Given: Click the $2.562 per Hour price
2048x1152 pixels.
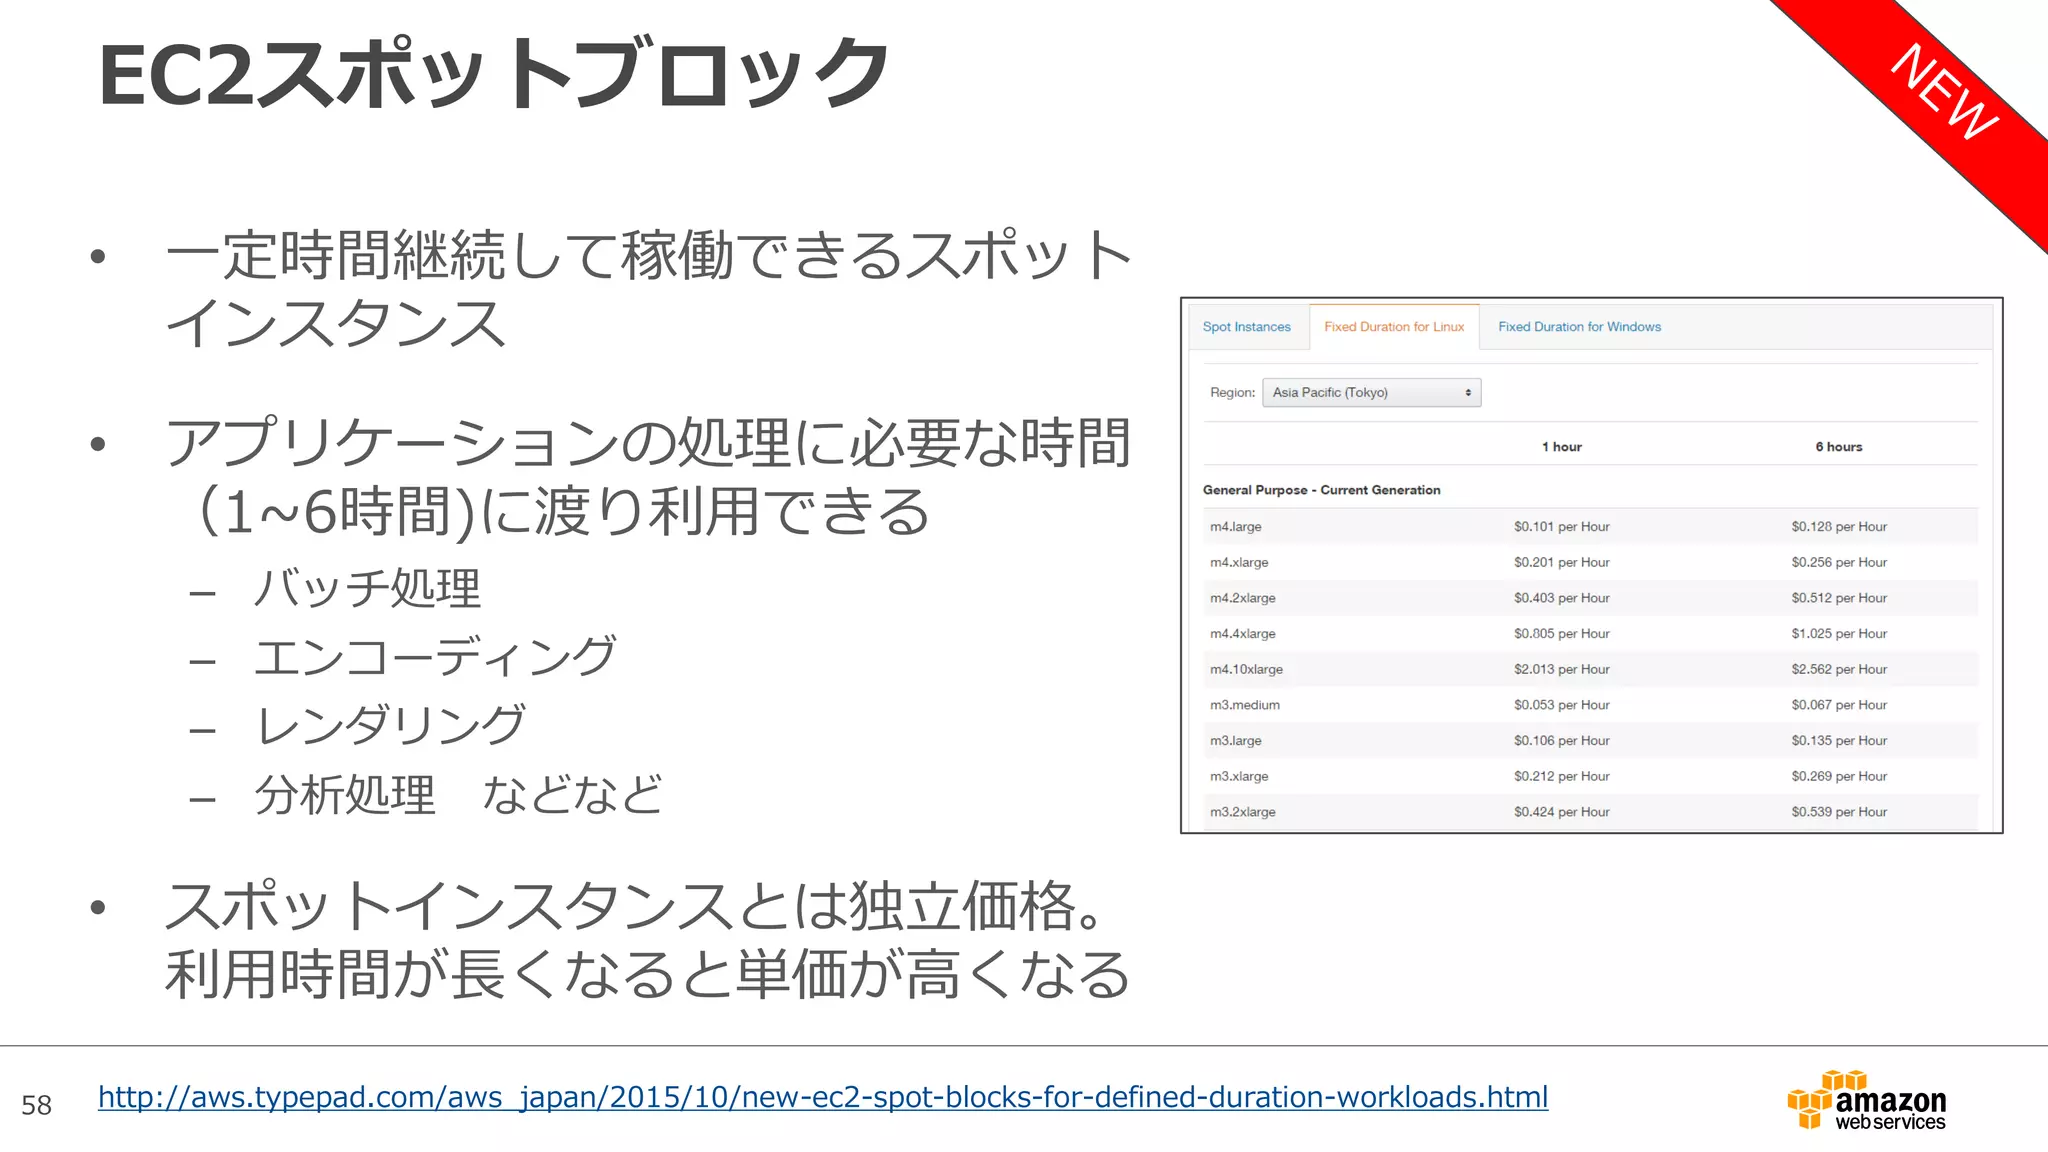Looking at the screenshot, I should click(1839, 669).
